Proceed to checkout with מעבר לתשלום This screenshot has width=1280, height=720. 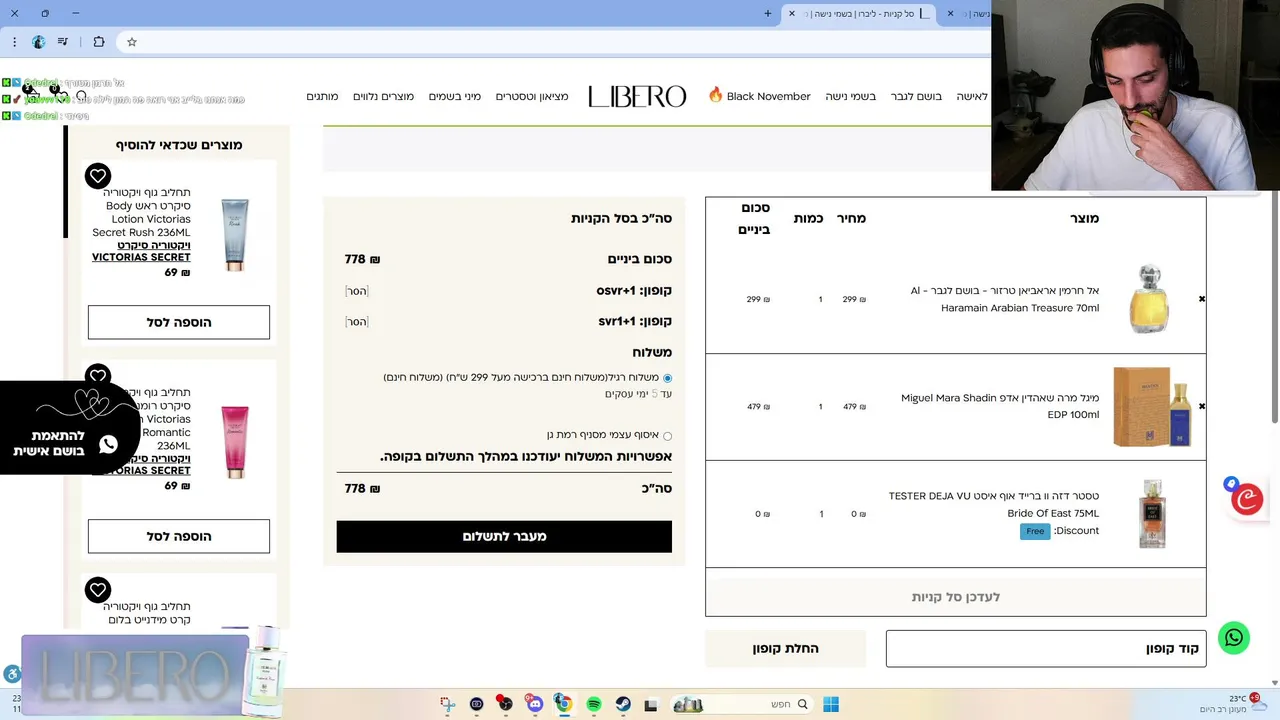tap(504, 536)
